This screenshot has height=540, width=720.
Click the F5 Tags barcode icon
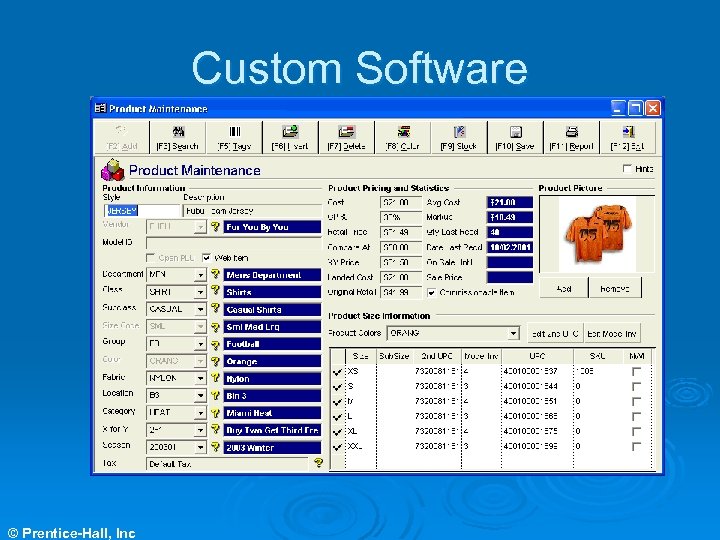(x=235, y=132)
